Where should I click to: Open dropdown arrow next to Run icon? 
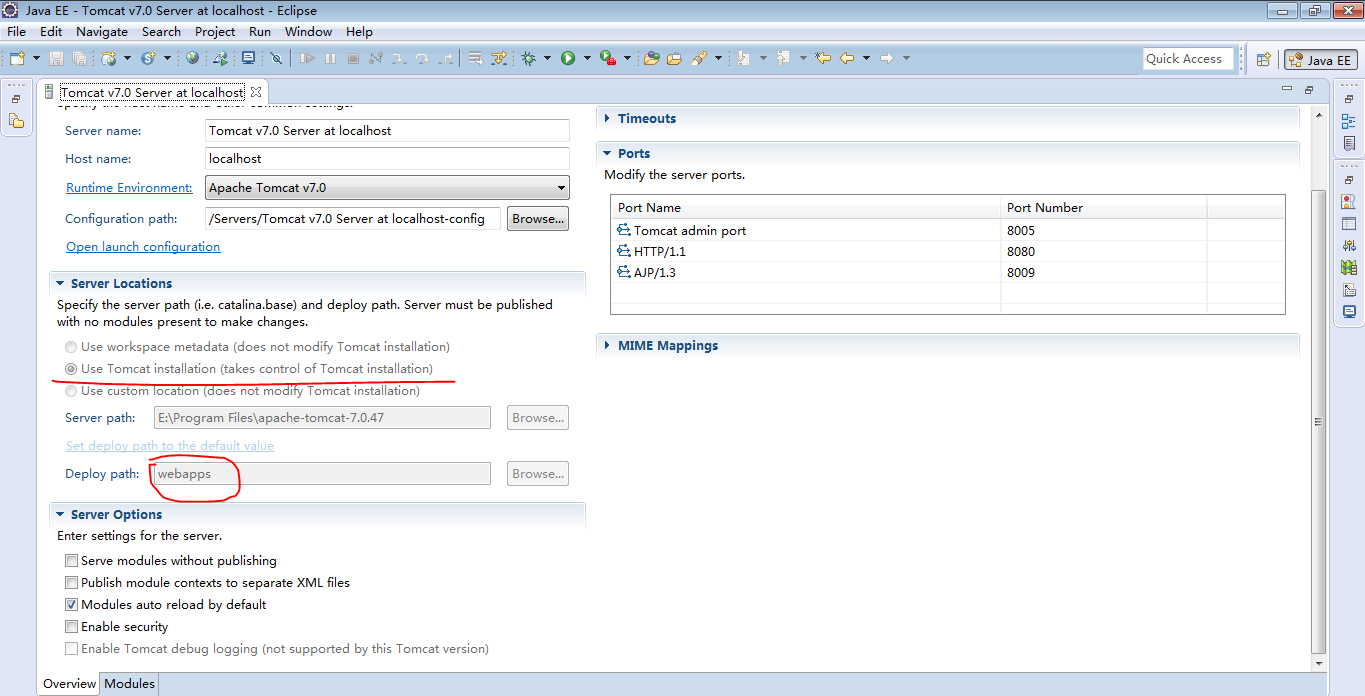click(x=587, y=58)
